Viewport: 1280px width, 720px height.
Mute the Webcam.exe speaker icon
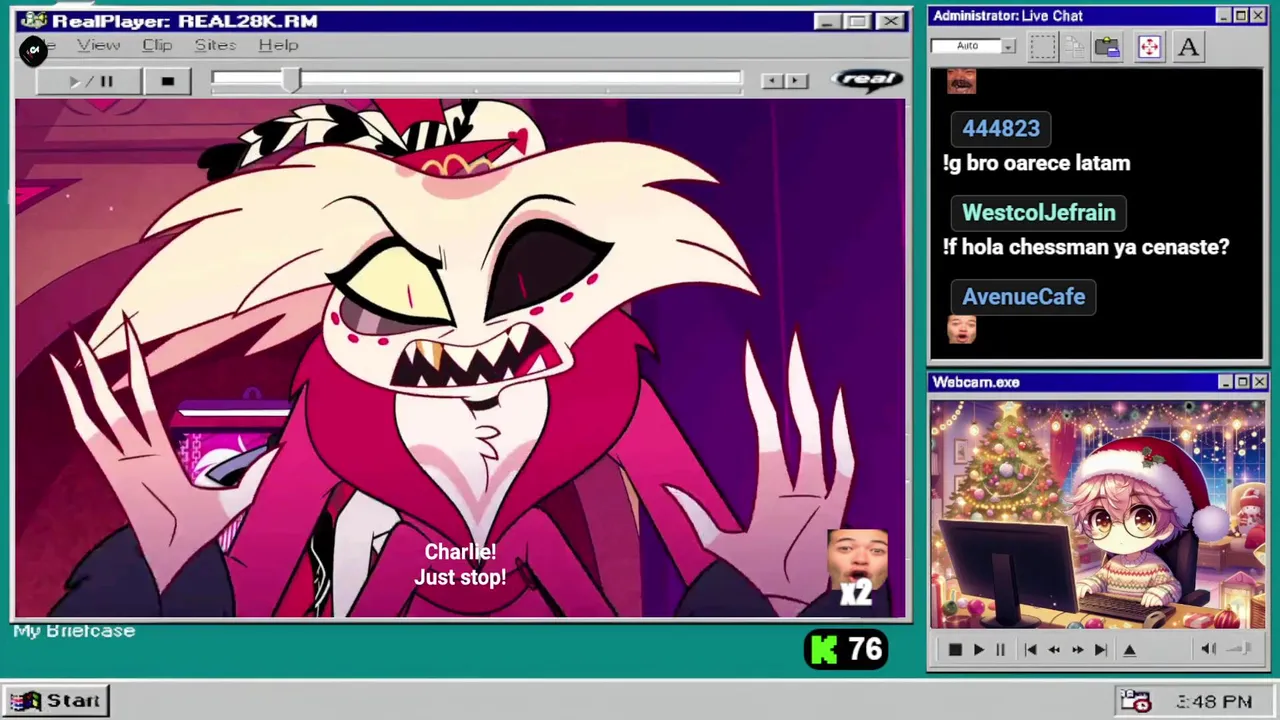pyautogui.click(x=1208, y=649)
